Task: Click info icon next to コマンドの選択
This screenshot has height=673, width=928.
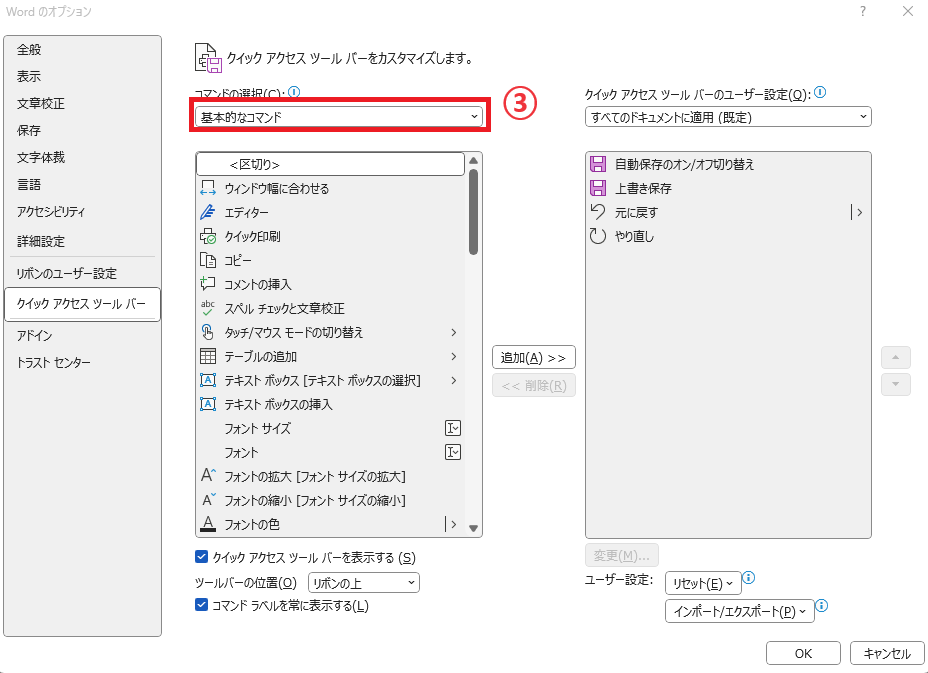Action: coord(294,92)
